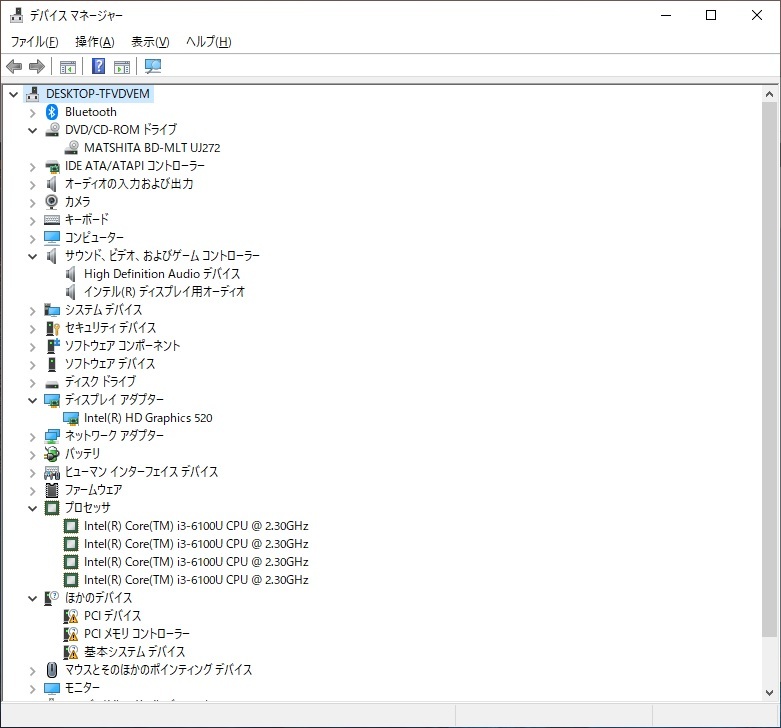Click the Back arrow toolbar icon
The width and height of the screenshot is (781, 728).
[14, 67]
